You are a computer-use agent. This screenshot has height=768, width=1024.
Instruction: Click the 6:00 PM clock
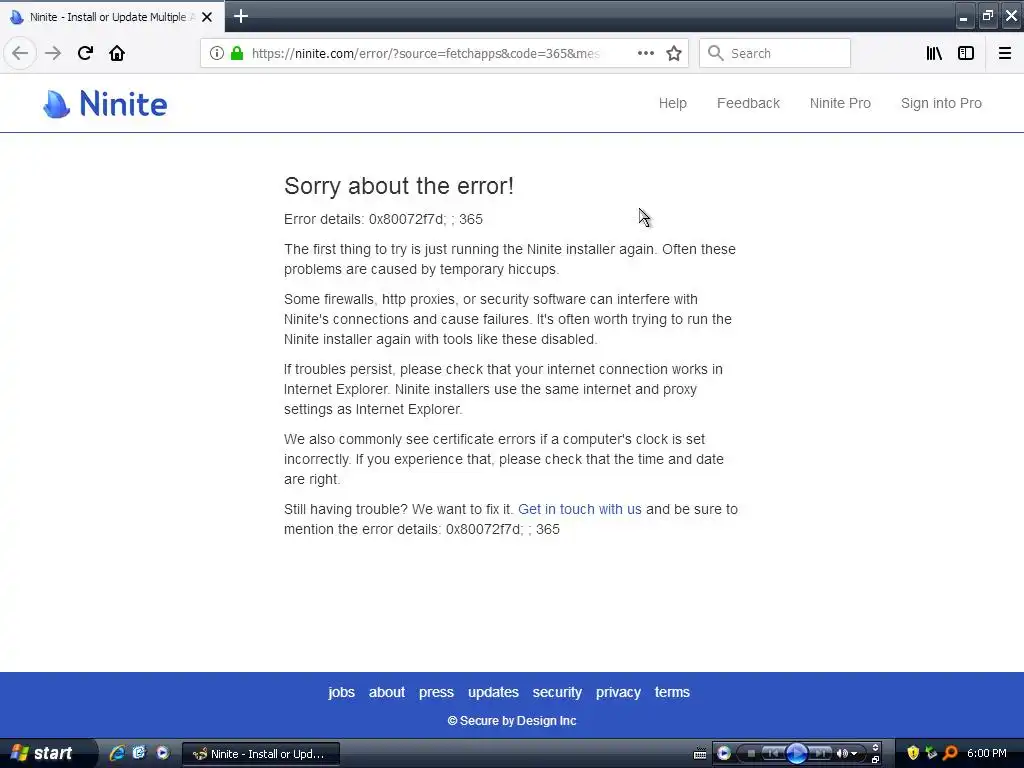pyautogui.click(x=987, y=753)
